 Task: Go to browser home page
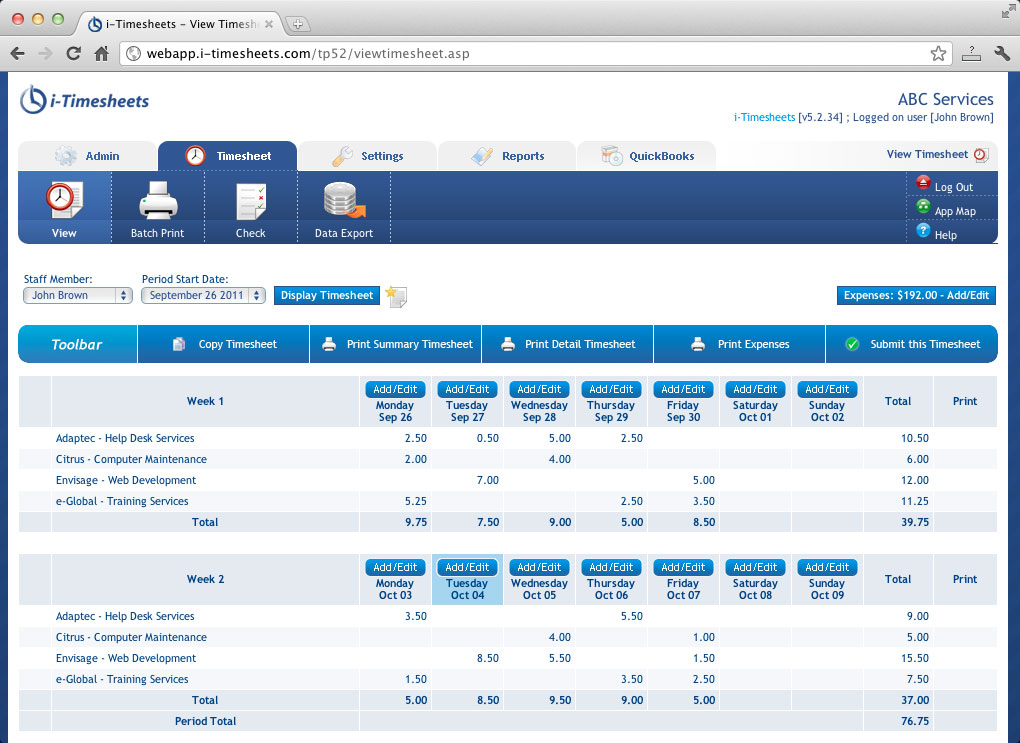pyautogui.click(x=101, y=53)
